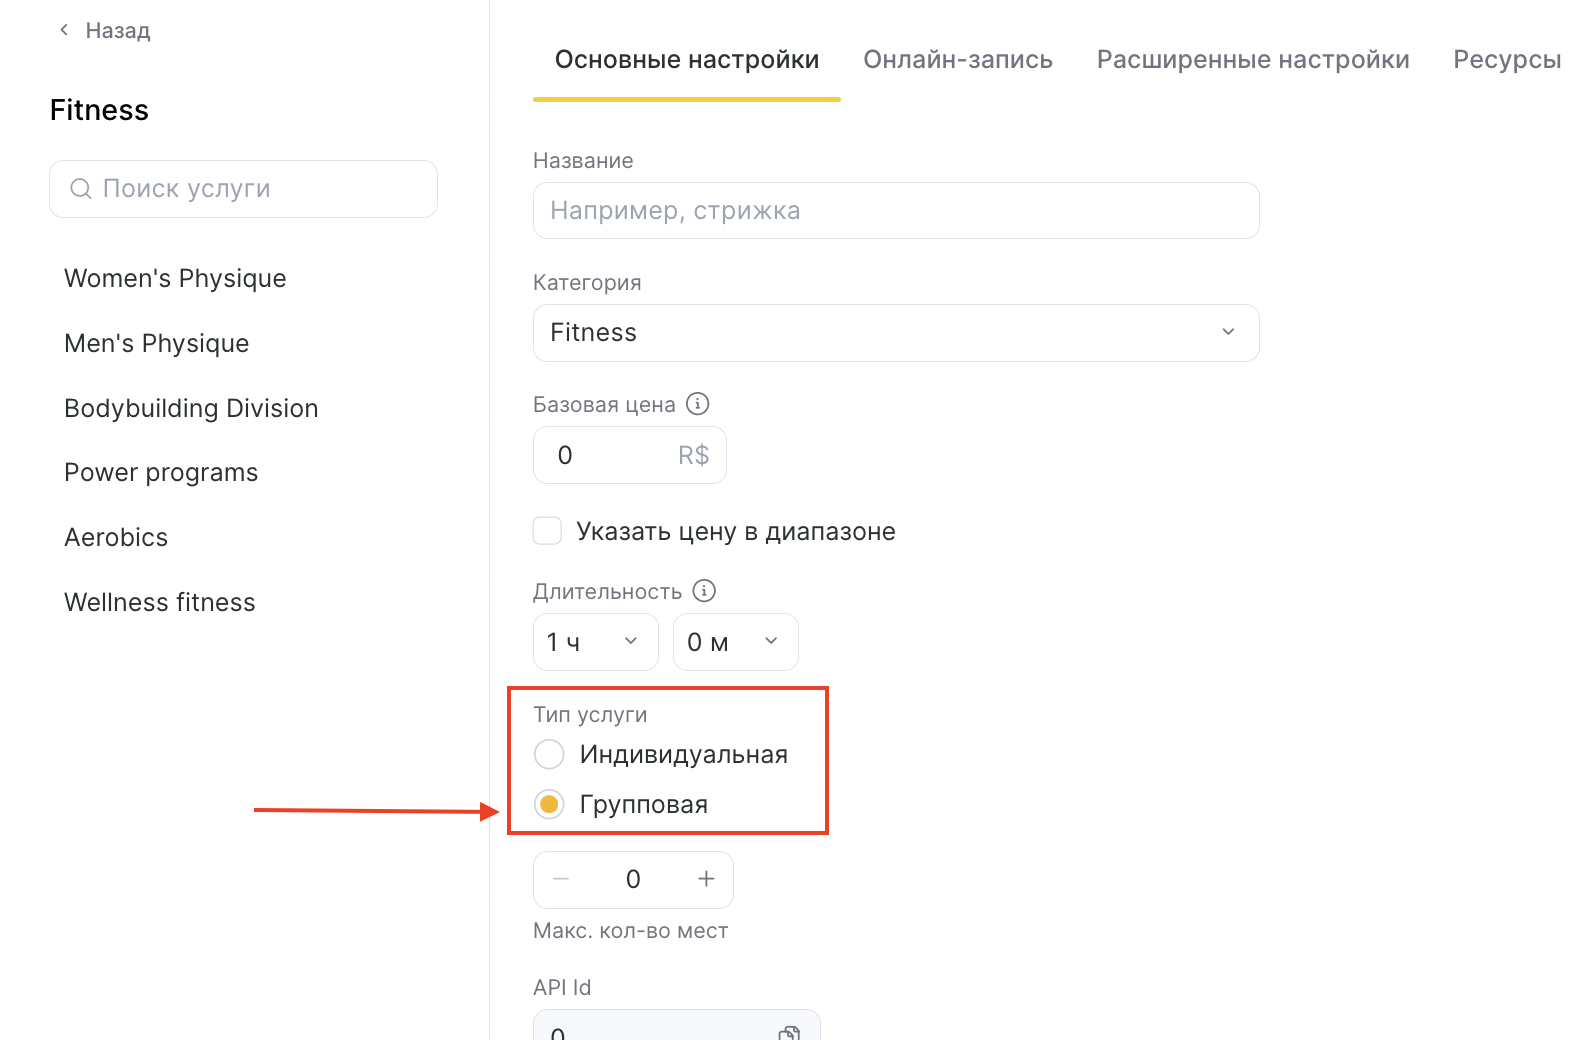The image size is (1591, 1040).
Task: Click the search magnifier icon
Action: 80,189
